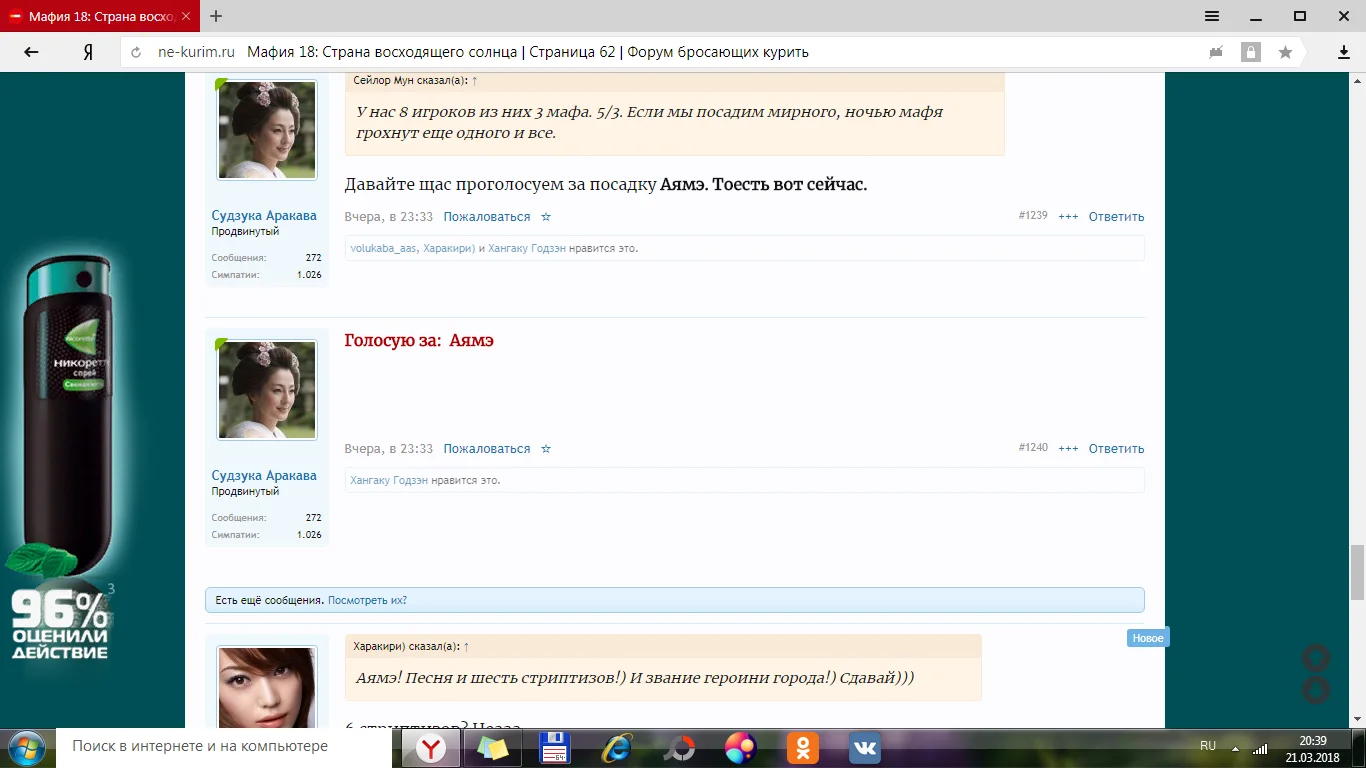Viewport: 1366px width, 768px height.
Task: Click the scroll-to-bottom round arrow button
Action: [1316, 689]
